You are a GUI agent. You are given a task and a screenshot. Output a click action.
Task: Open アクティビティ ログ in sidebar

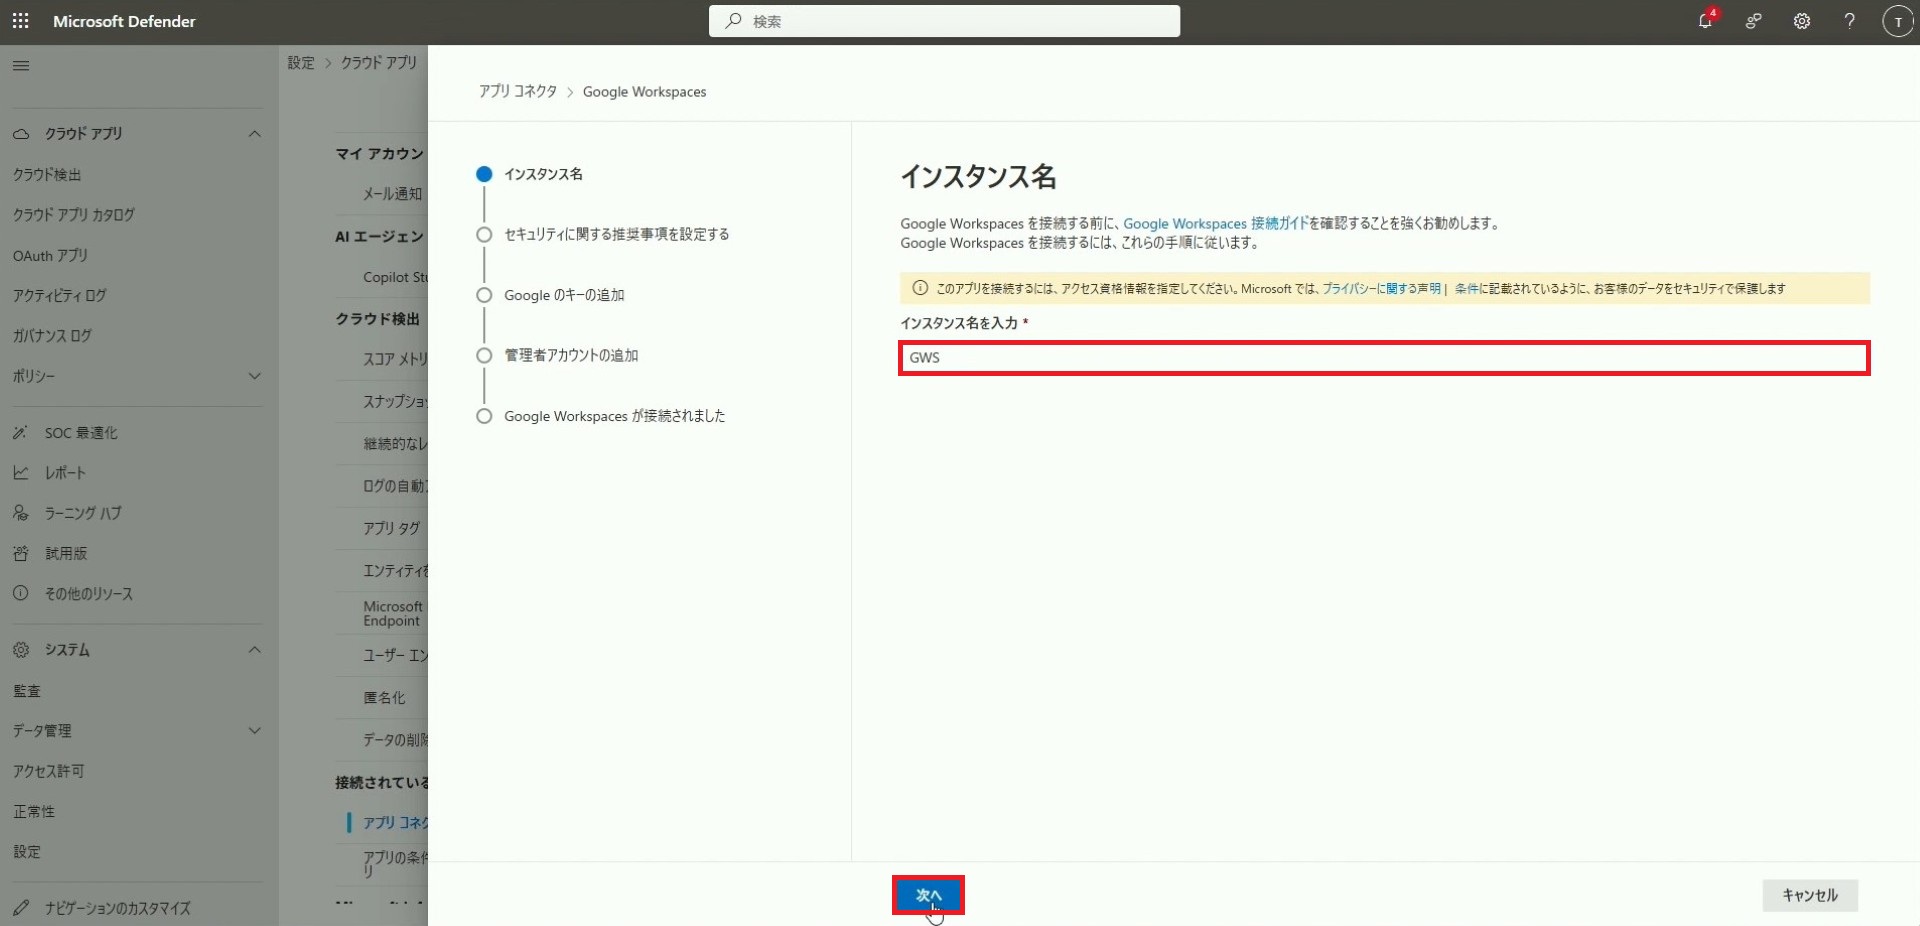click(x=60, y=296)
